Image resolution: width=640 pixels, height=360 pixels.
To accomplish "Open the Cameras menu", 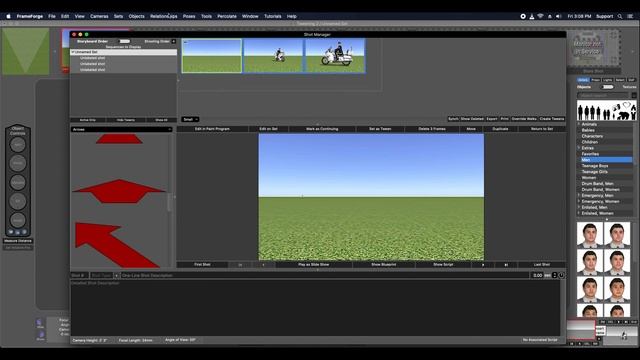I will [x=99, y=16].
